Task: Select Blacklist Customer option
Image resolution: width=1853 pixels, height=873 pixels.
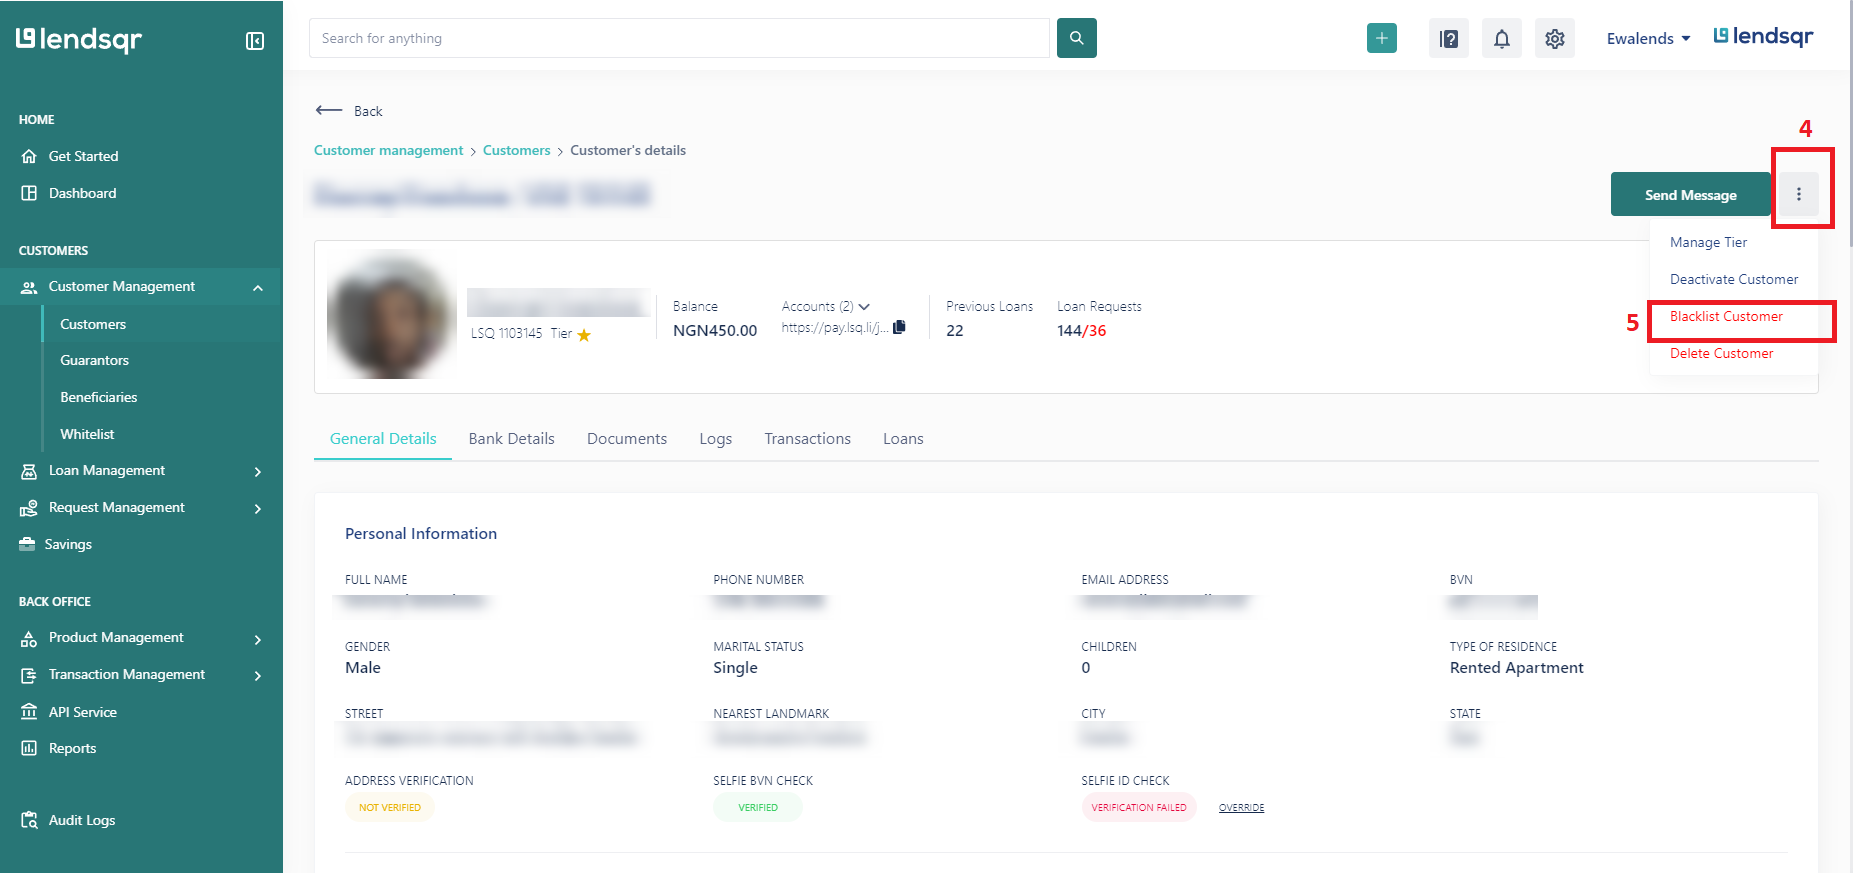Action: tap(1726, 316)
